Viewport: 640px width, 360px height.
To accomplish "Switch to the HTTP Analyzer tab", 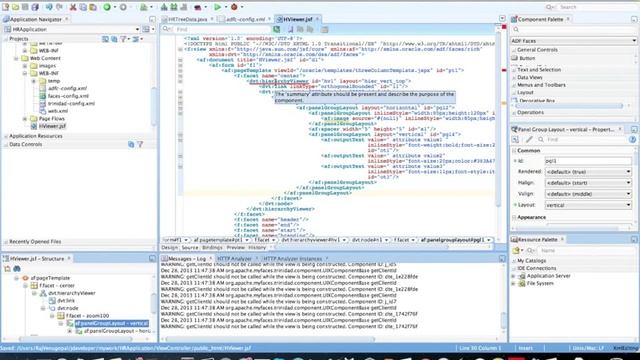I will click(234, 259).
